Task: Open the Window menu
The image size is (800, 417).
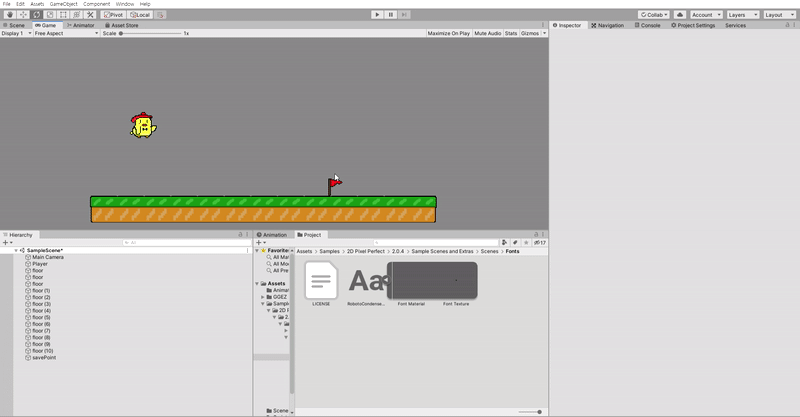Action: click(x=124, y=4)
